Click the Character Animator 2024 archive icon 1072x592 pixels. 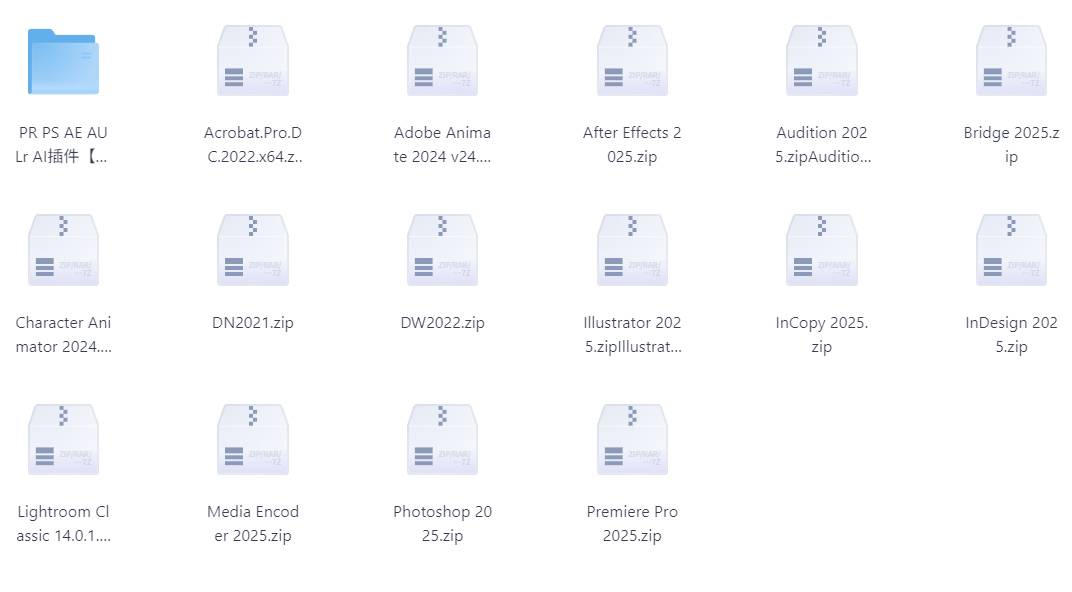click(63, 250)
